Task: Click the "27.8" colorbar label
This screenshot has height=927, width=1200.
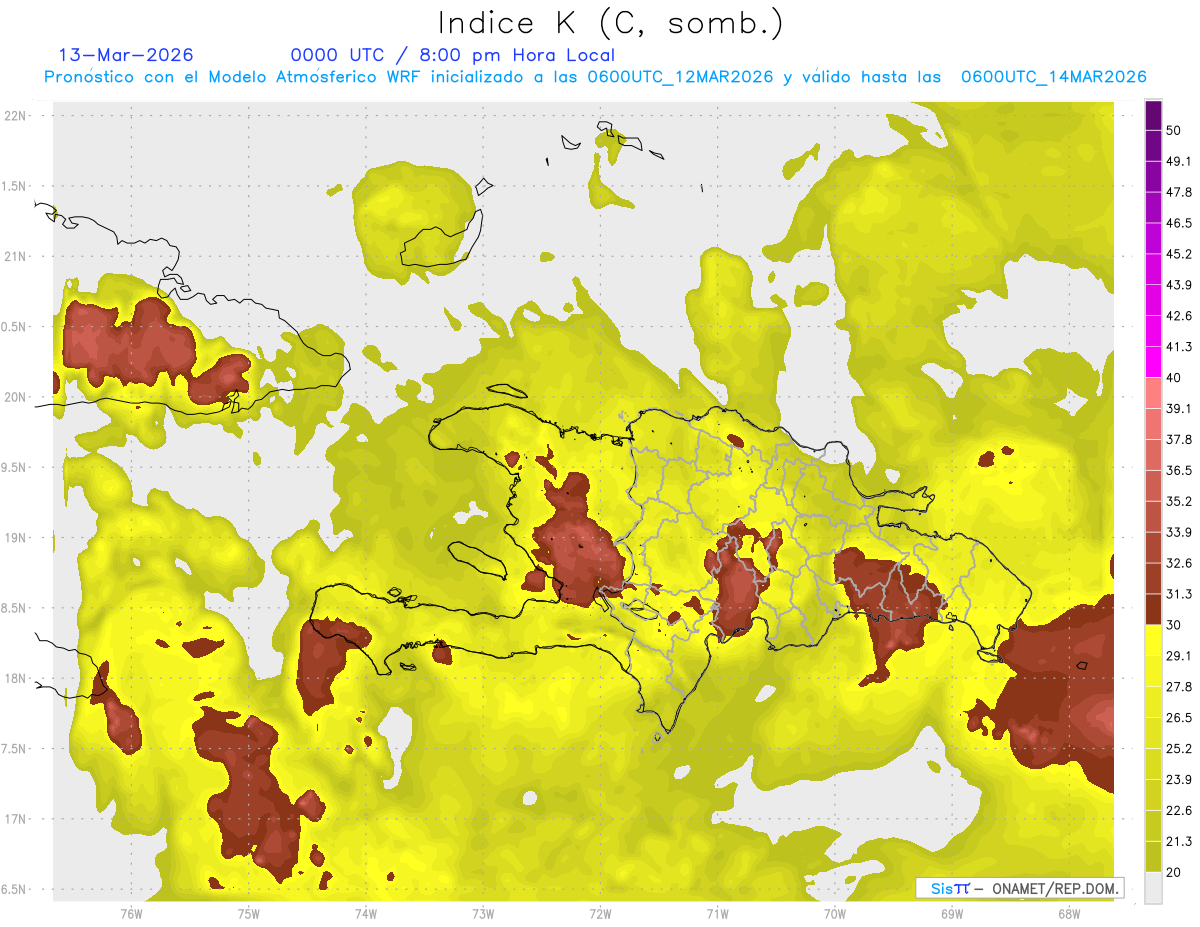Action: (1179, 688)
